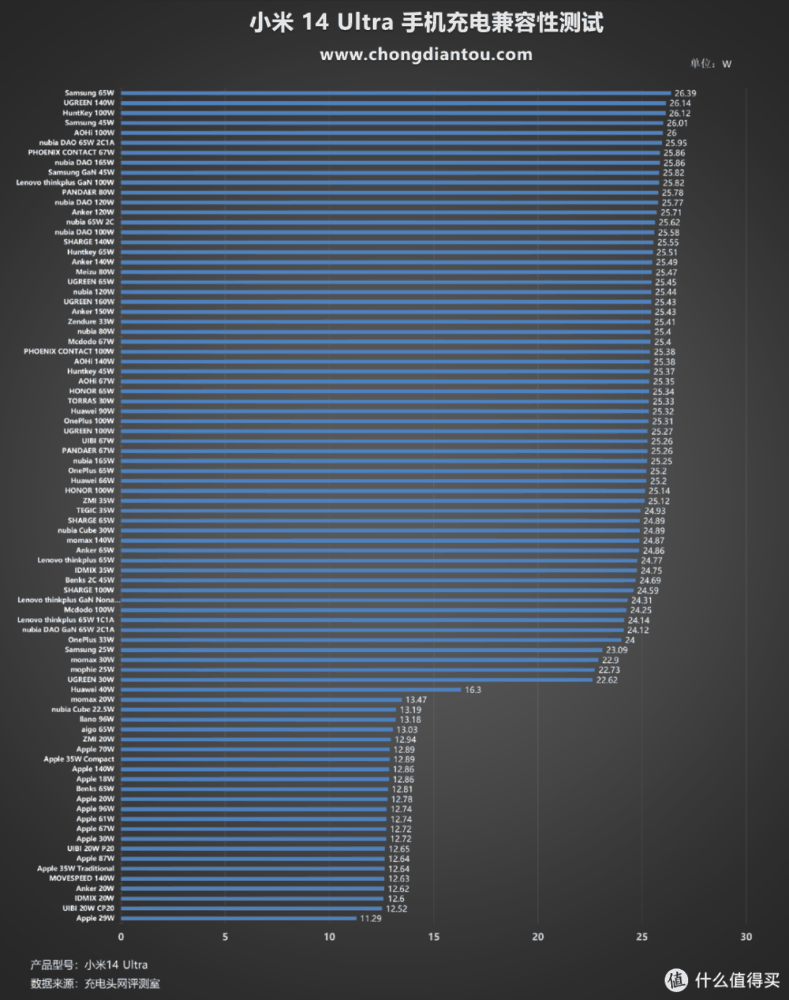The width and height of the screenshot is (789, 1000).
Task: Click the chart title 小米 14 Ultra 手机充电兼容性测试
Action: (426, 21)
